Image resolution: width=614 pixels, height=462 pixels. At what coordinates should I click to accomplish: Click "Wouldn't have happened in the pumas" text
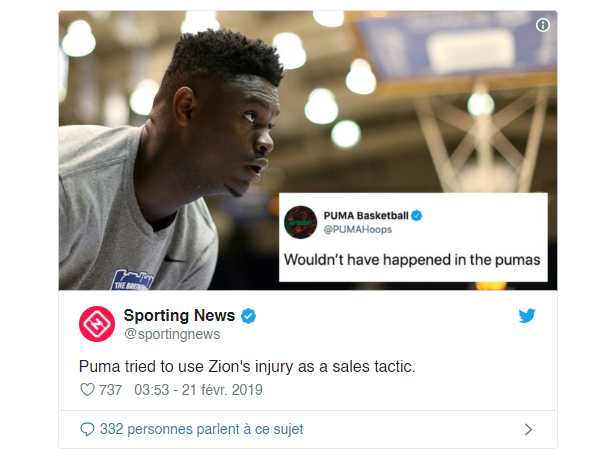pyautogui.click(x=412, y=260)
